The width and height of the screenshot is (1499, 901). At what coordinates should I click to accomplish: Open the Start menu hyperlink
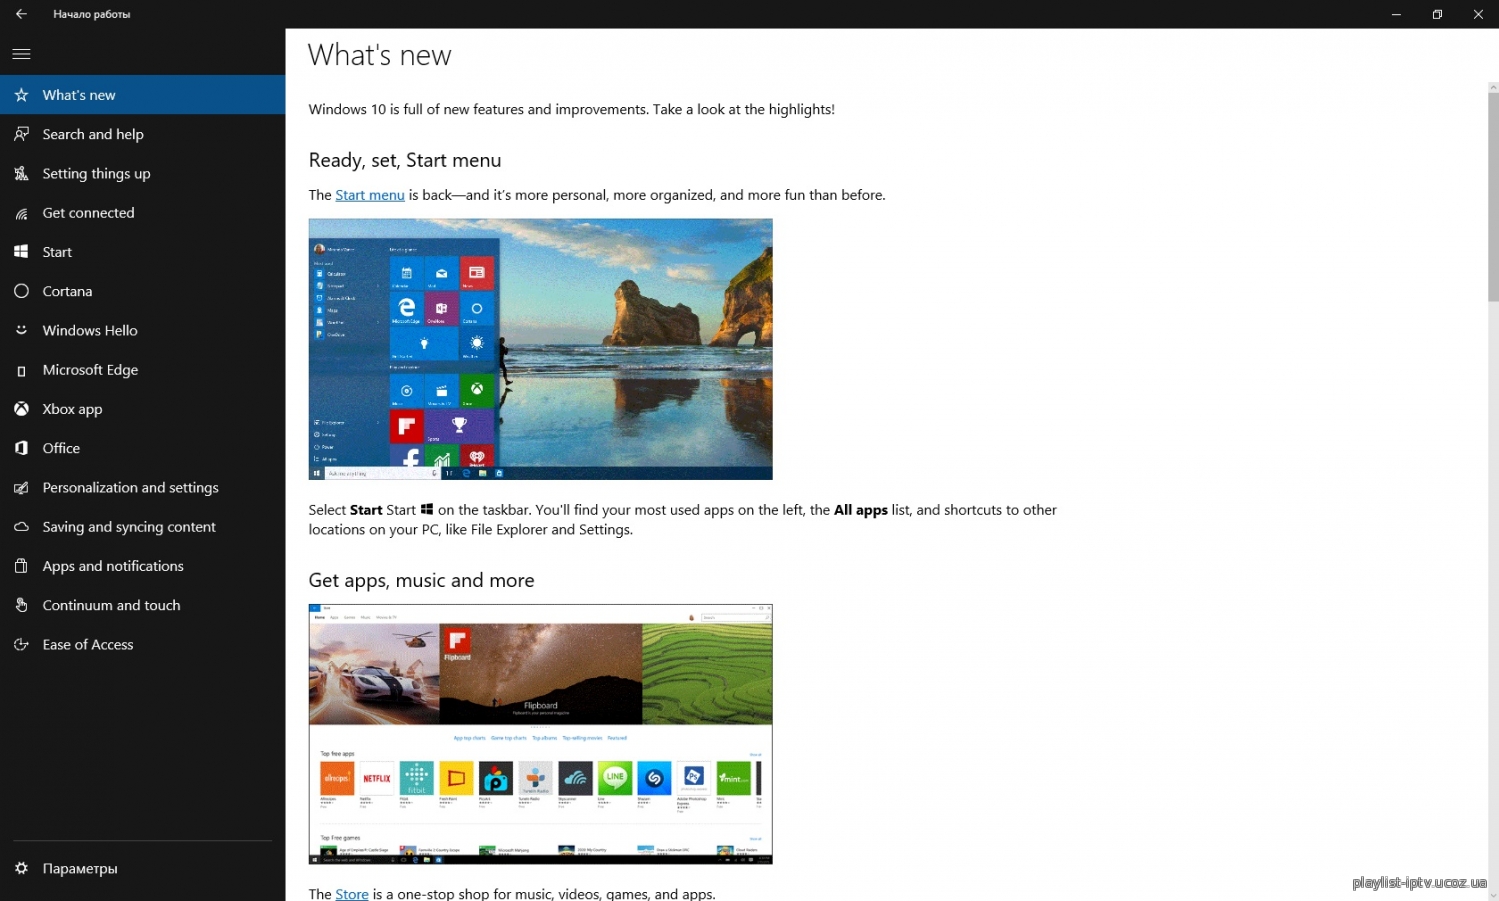(370, 195)
